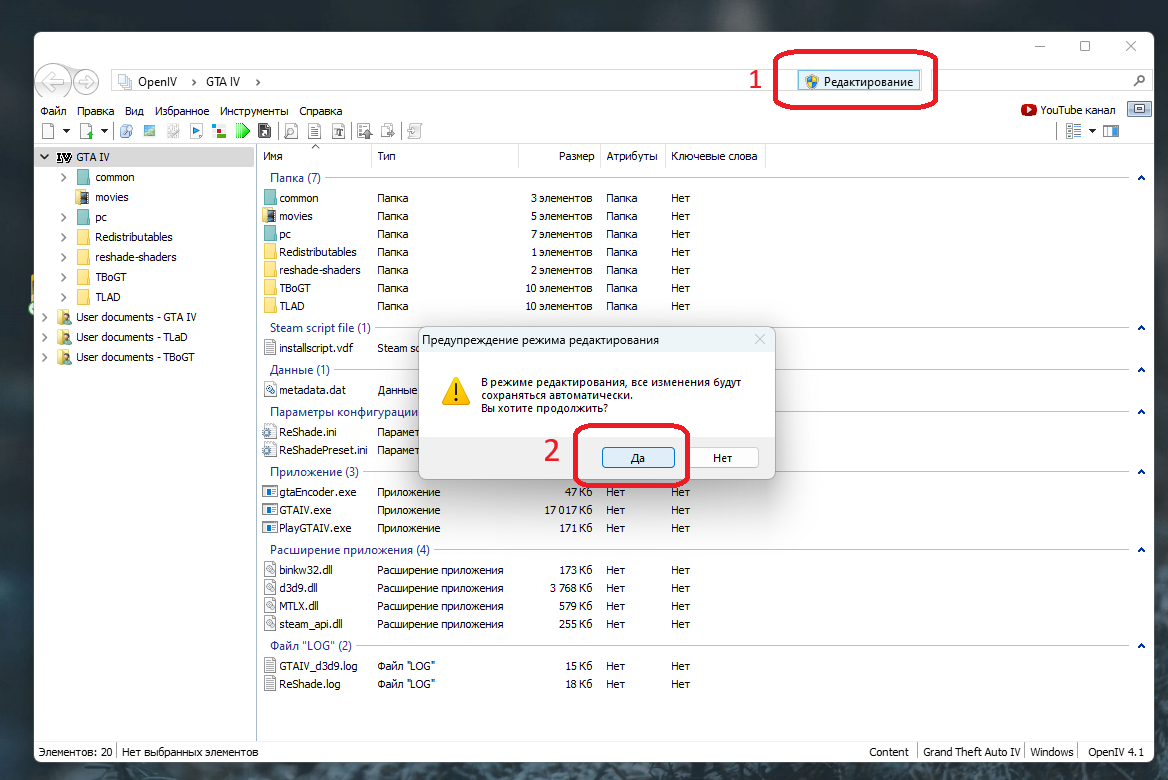
Task: Expand the TBoGT tree folder
Action: click(x=63, y=277)
